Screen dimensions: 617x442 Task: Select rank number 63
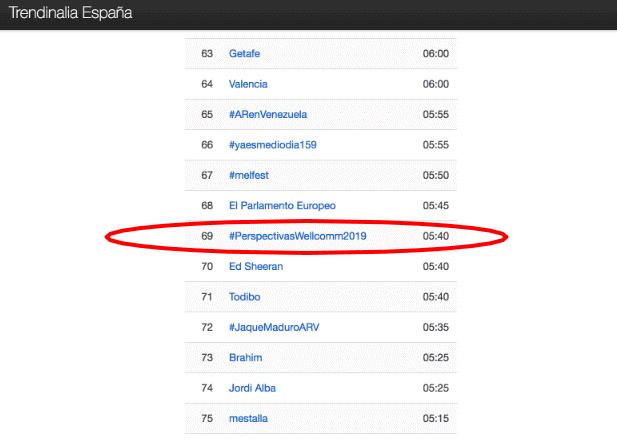[207, 54]
